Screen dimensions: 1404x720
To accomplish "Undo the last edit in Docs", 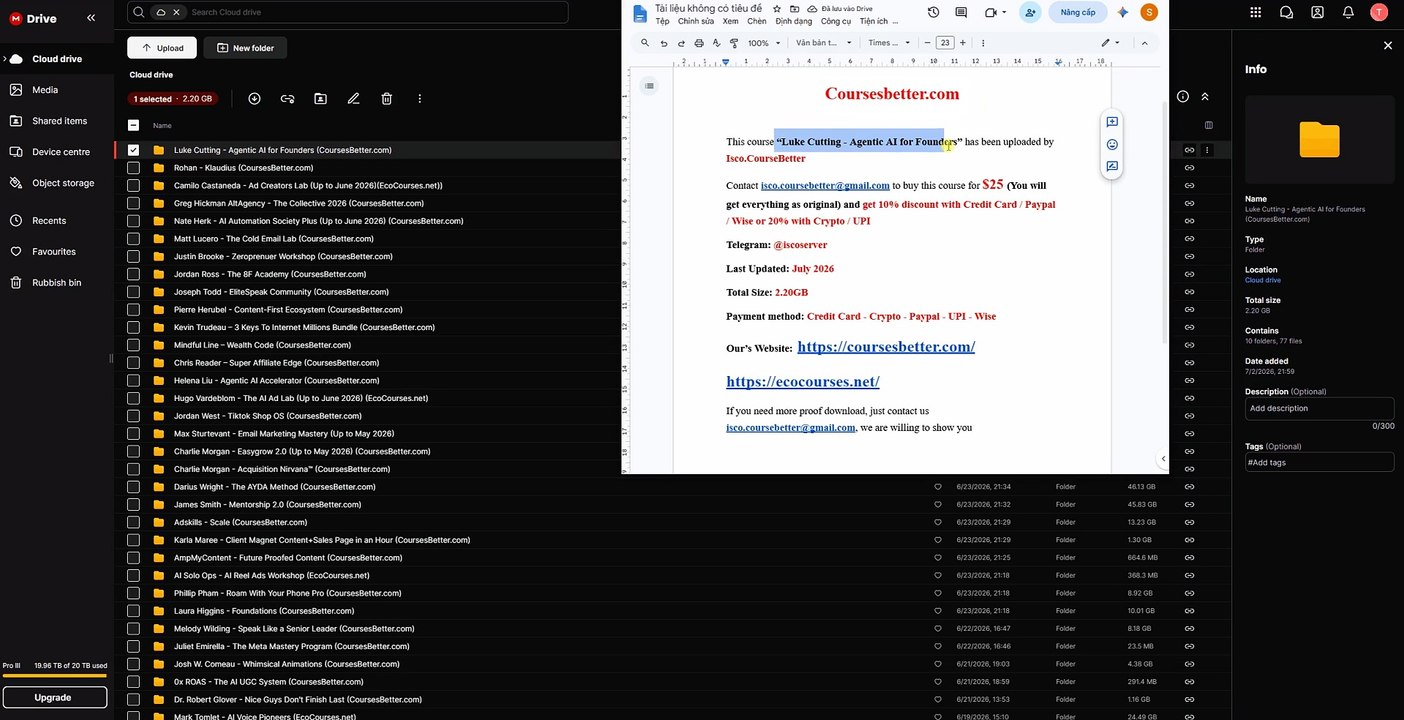I will (664, 43).
